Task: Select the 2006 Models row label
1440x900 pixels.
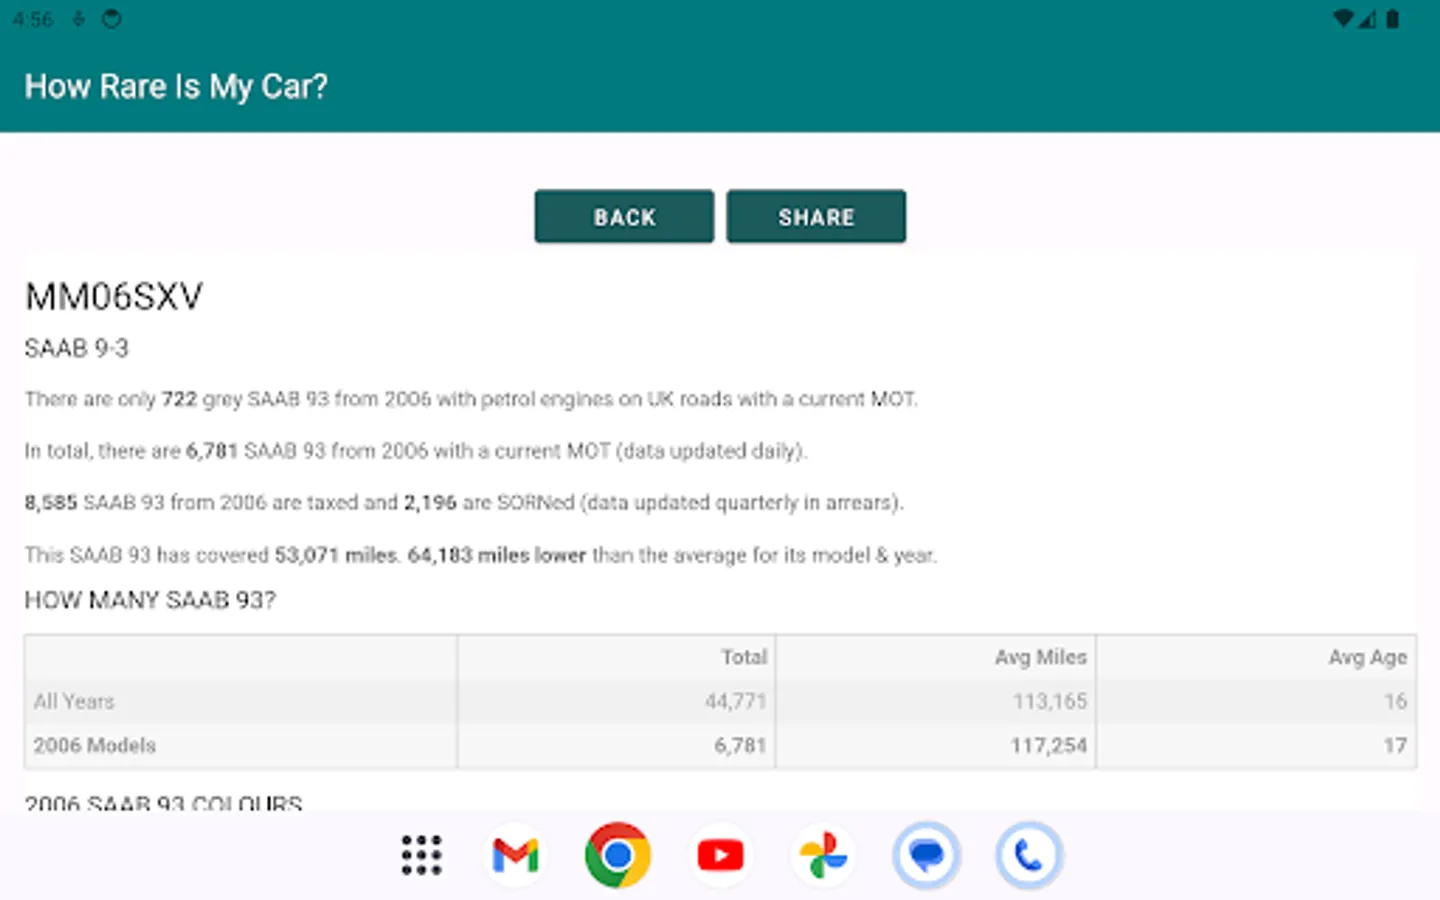Action: [95, 745]
